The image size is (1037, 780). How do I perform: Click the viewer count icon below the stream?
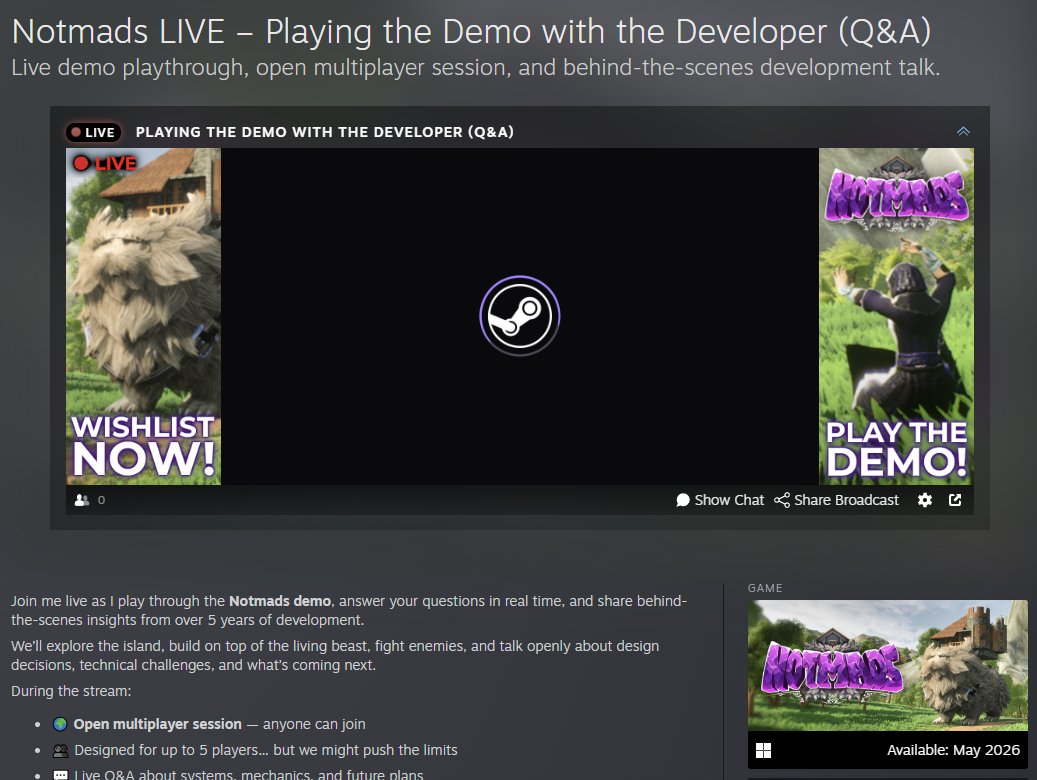click(x=81, y=500)
